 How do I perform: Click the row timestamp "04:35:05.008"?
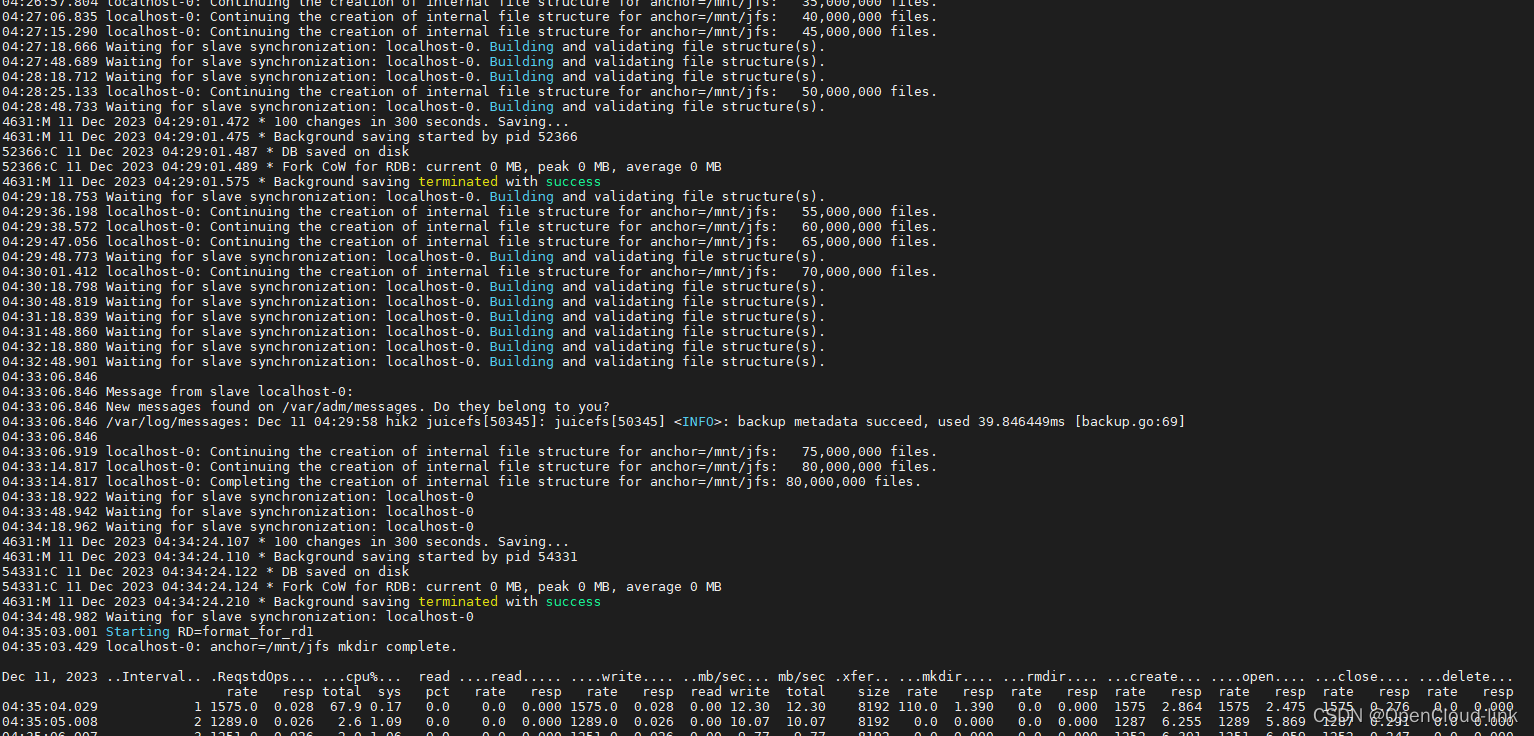[50, 722]
